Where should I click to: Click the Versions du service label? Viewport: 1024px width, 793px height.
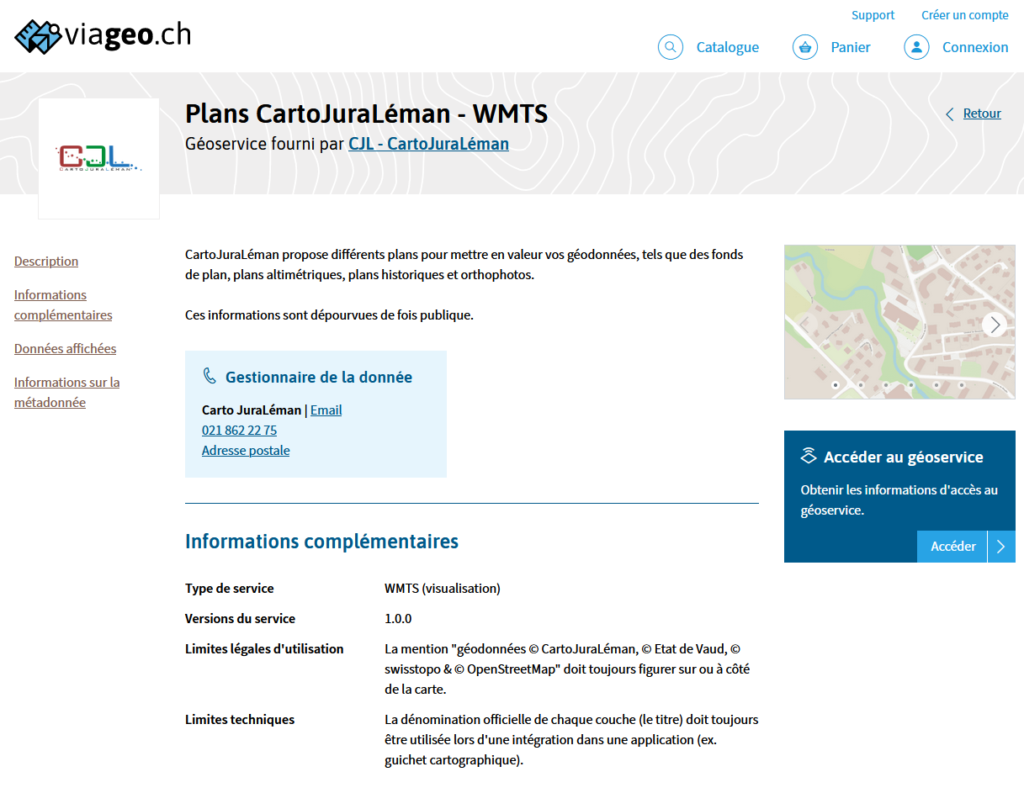(x=240, y=619)
